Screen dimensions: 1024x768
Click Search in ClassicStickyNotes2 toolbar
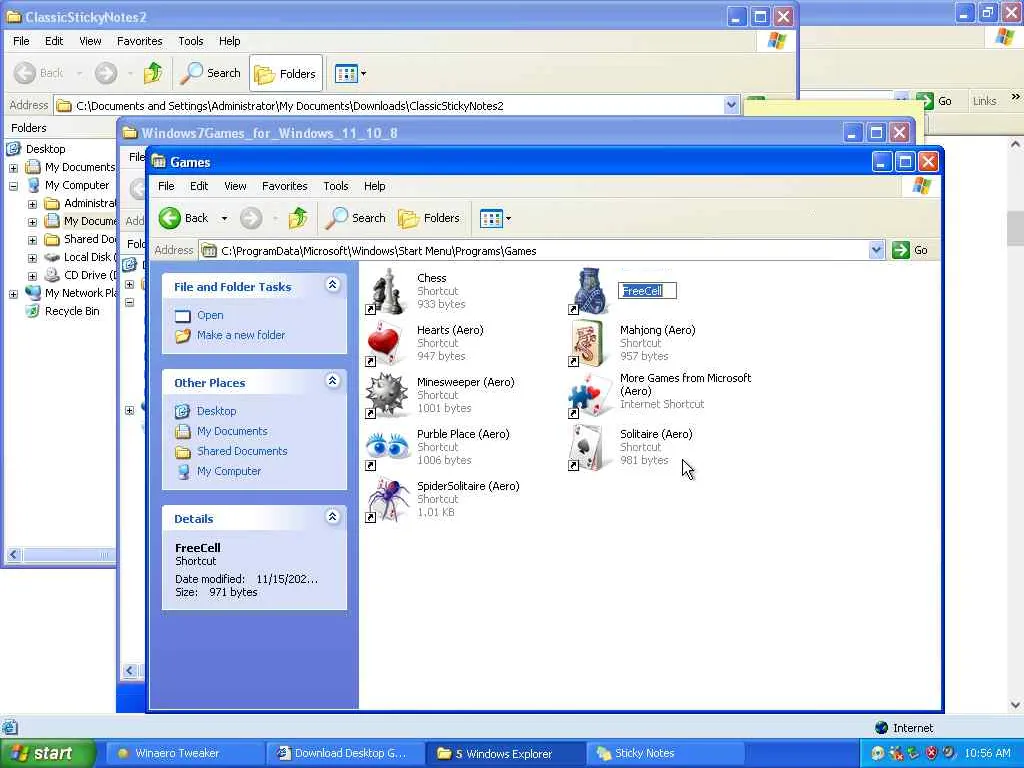point(211,73)
